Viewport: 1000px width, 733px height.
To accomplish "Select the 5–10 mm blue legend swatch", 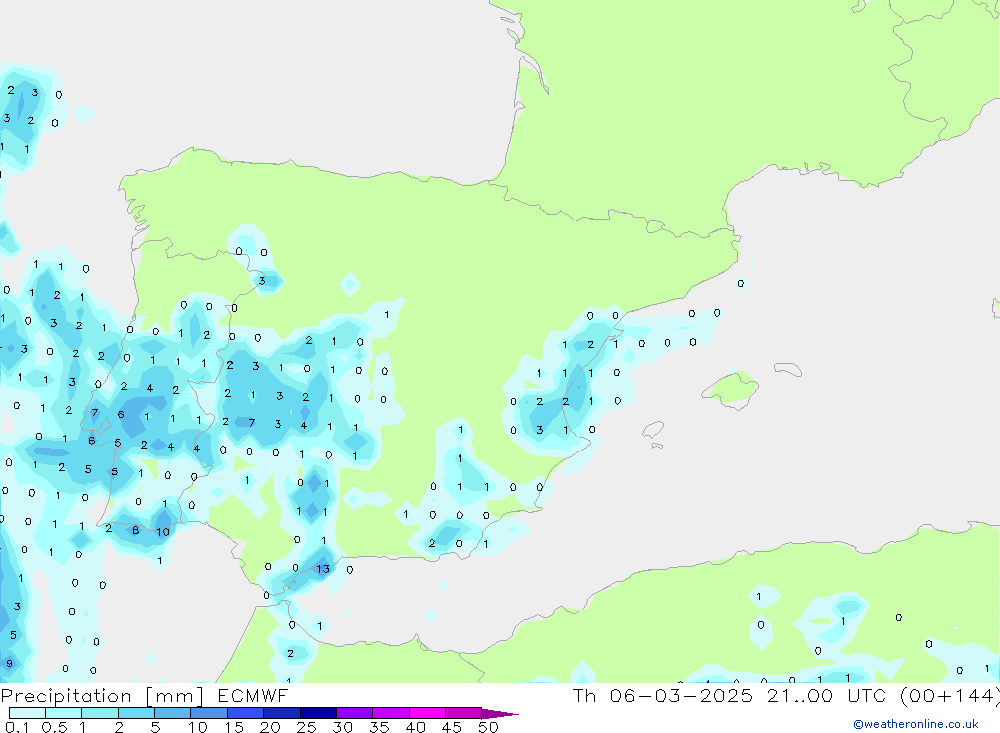I will tap(173, 713).
